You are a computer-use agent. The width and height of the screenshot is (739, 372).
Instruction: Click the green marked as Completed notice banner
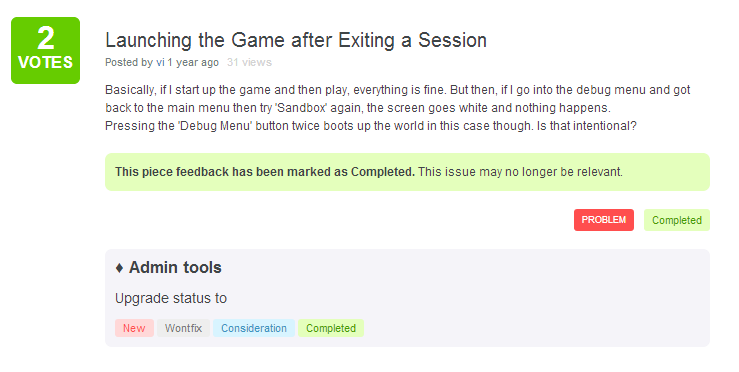(x=407, y=172)
